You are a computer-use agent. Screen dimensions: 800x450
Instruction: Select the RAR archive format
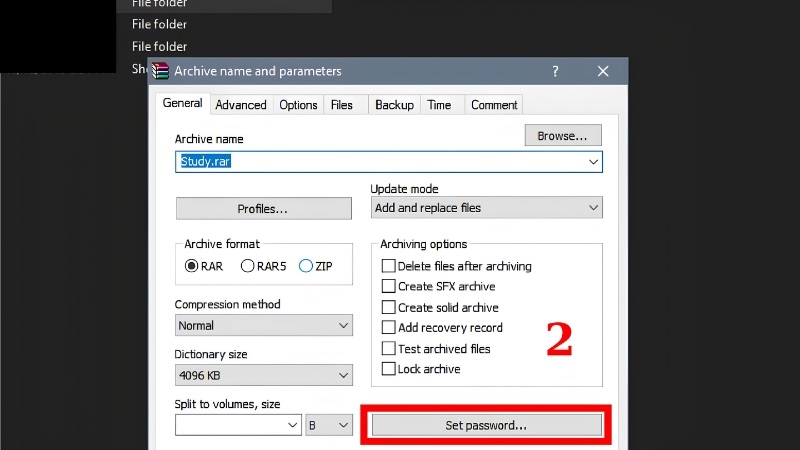tap(204, 266)
